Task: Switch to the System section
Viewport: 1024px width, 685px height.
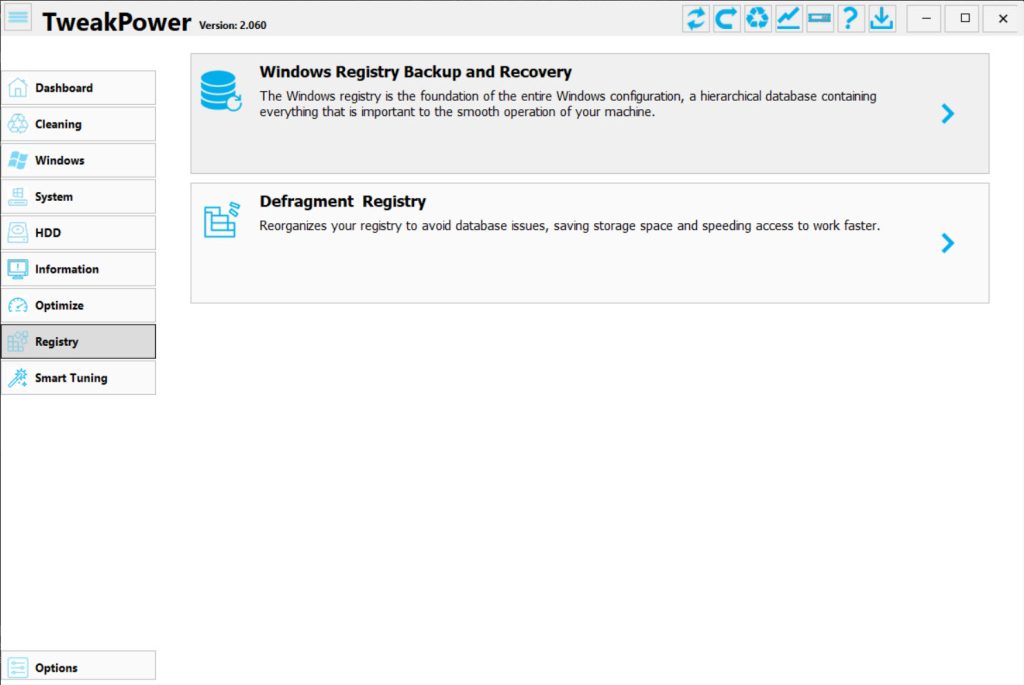Action: tap(78, 197)
